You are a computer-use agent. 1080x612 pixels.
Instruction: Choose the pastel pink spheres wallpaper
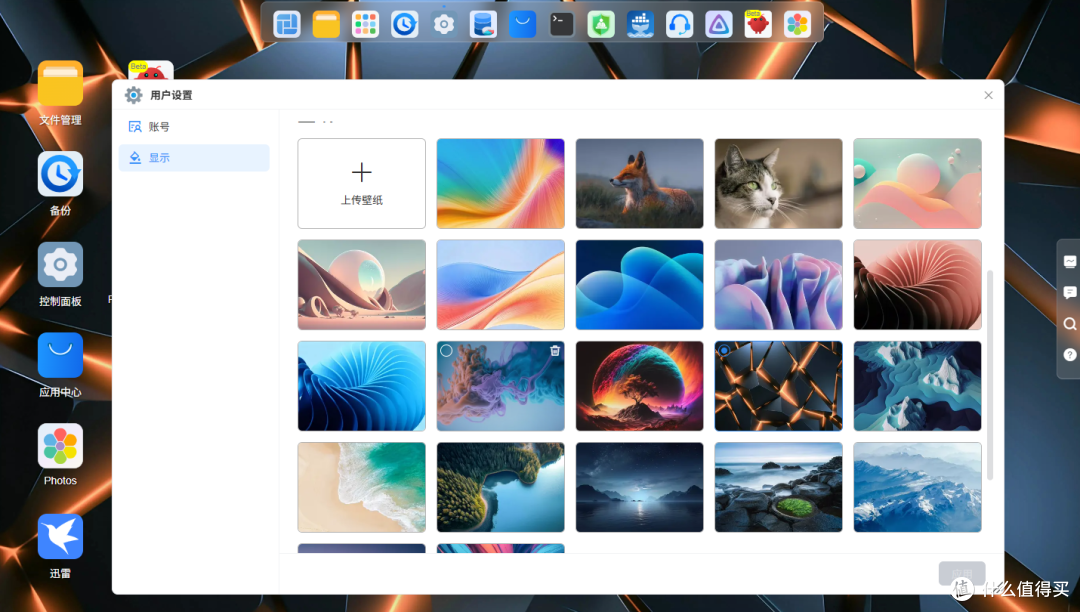point(917,183)
